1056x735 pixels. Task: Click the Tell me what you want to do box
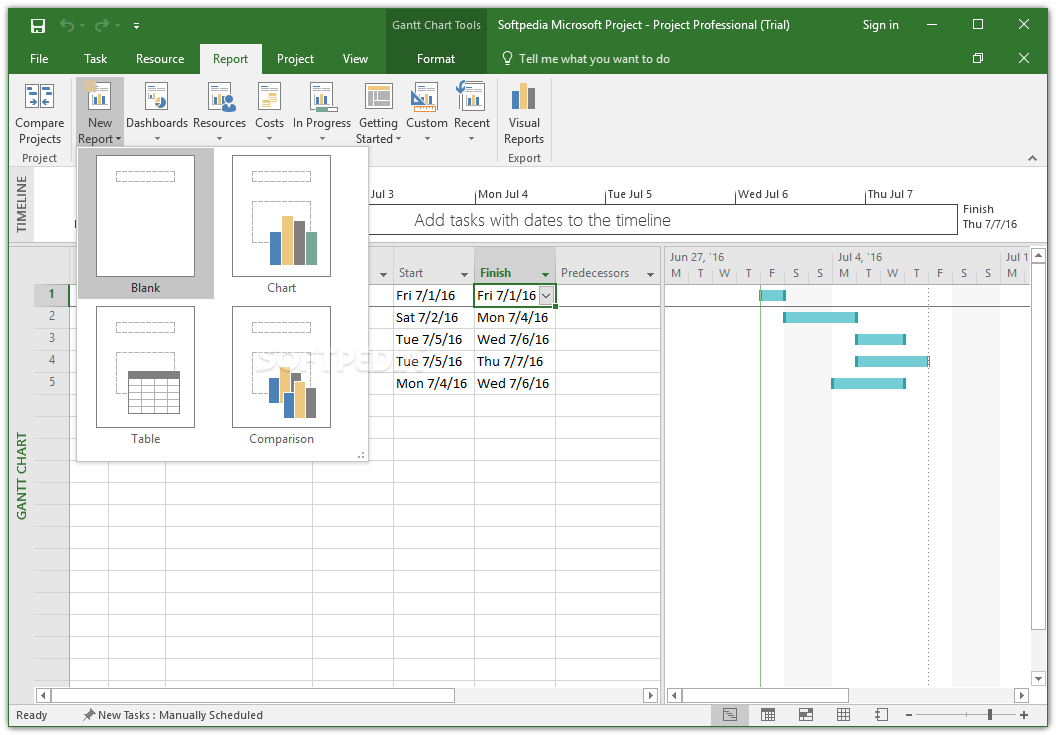(586, 59)
